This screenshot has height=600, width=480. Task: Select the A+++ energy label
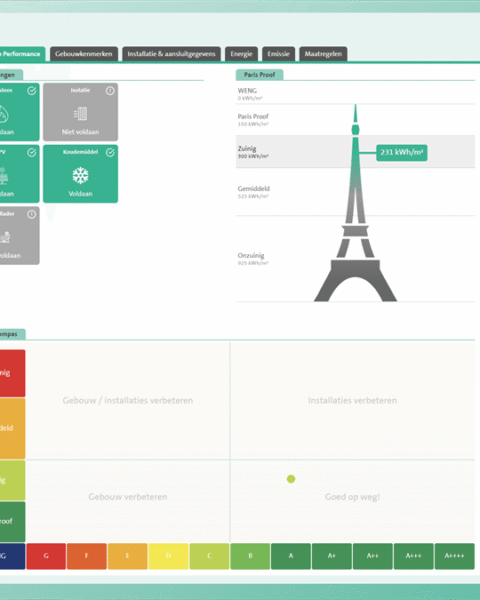414,556
